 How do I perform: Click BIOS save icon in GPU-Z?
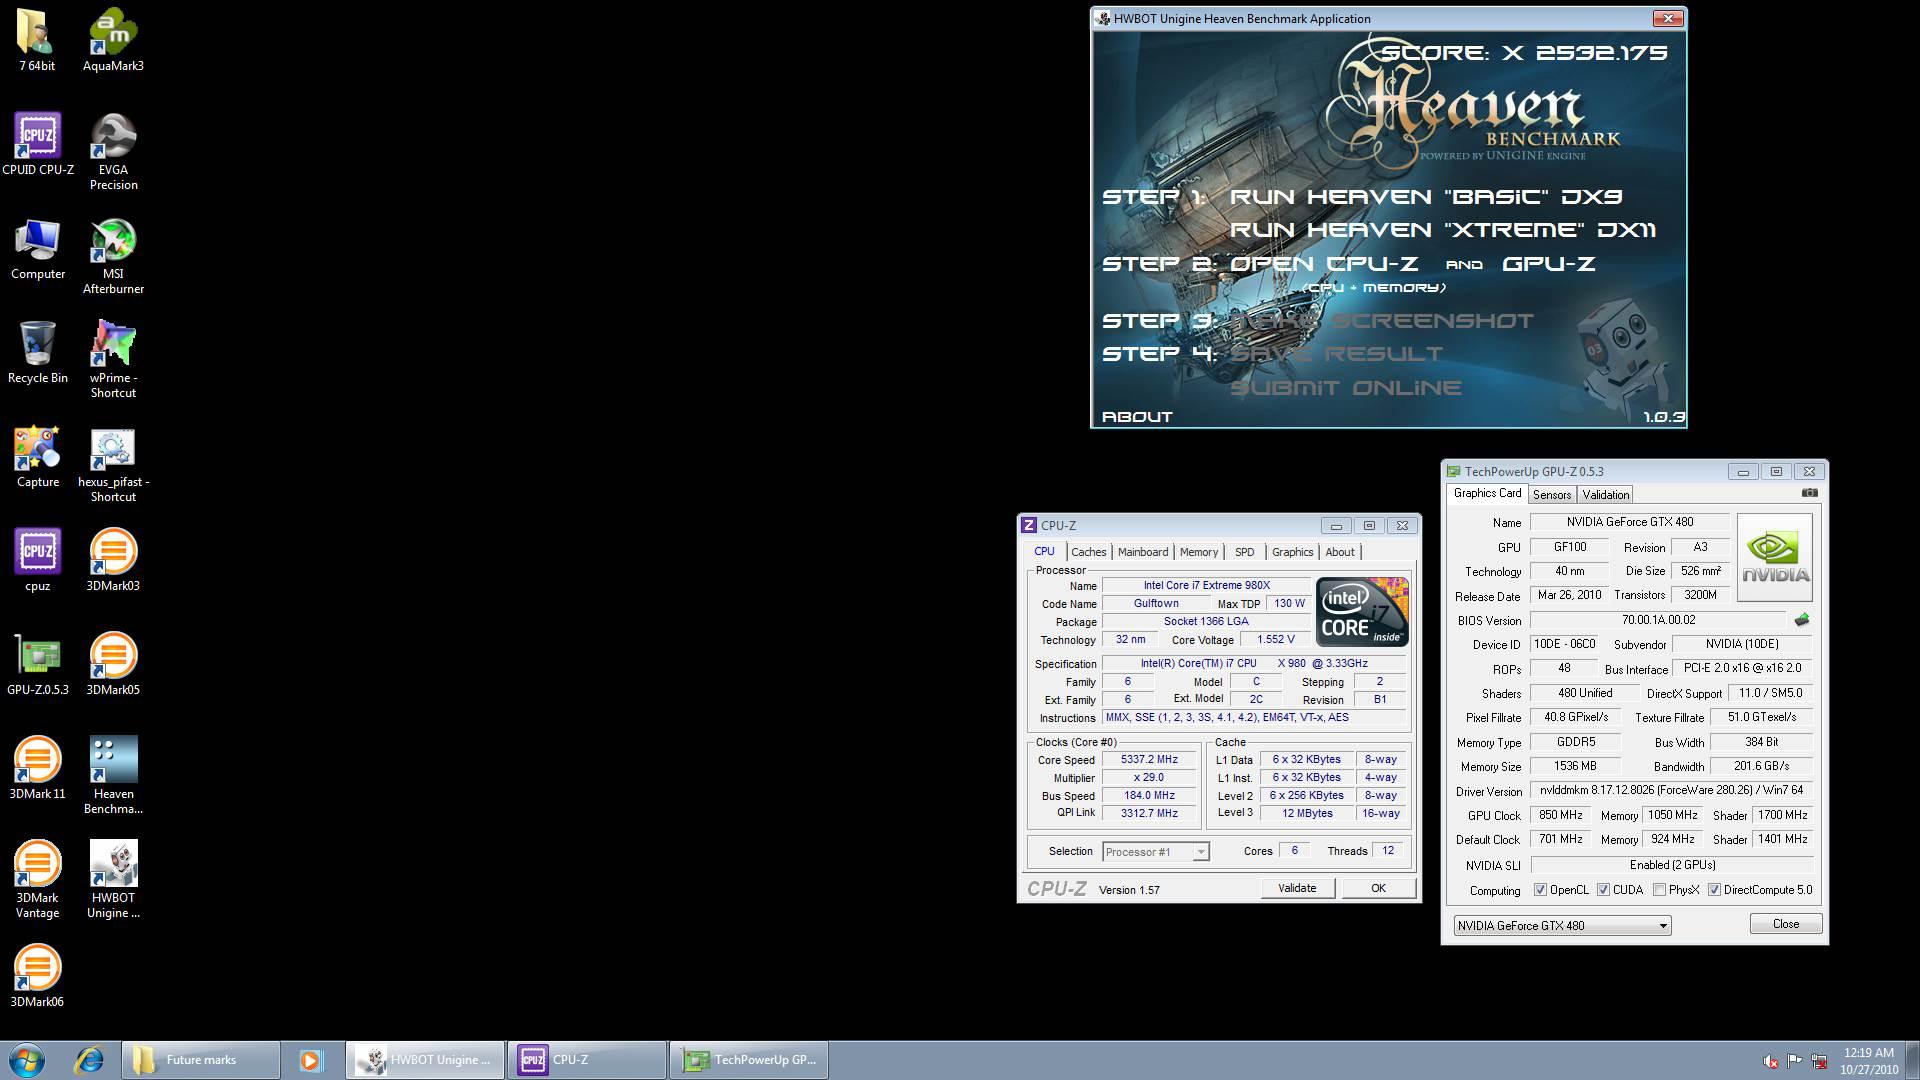click(x=1802, y=620)
